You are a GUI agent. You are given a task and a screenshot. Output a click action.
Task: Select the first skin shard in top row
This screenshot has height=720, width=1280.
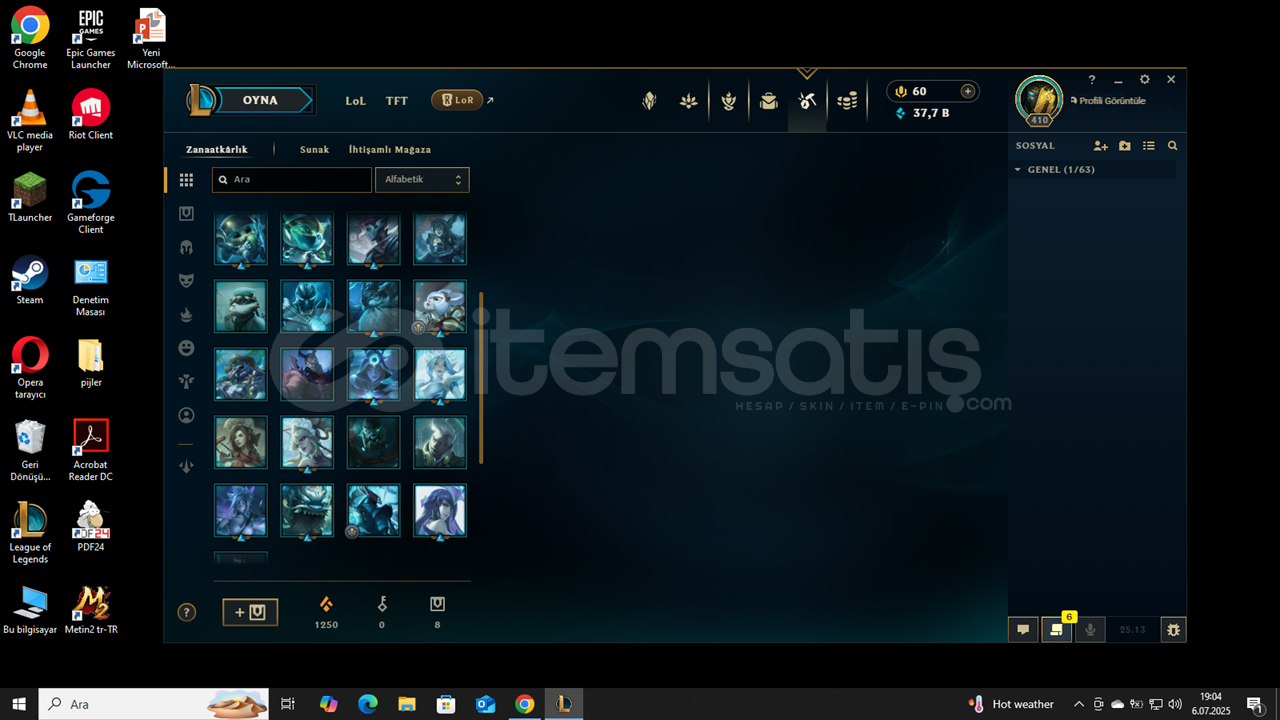tap(240, 239)
